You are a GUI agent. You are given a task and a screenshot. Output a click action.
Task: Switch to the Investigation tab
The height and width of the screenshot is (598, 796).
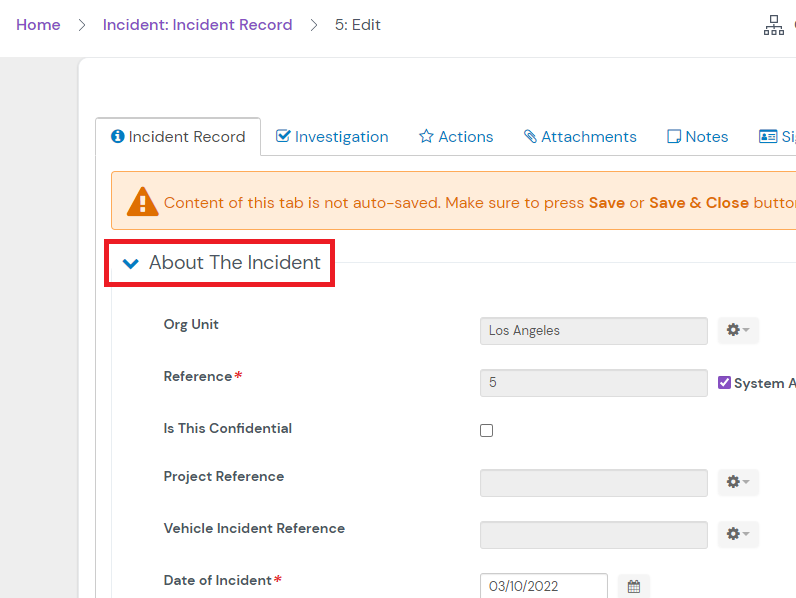[332, 137]
